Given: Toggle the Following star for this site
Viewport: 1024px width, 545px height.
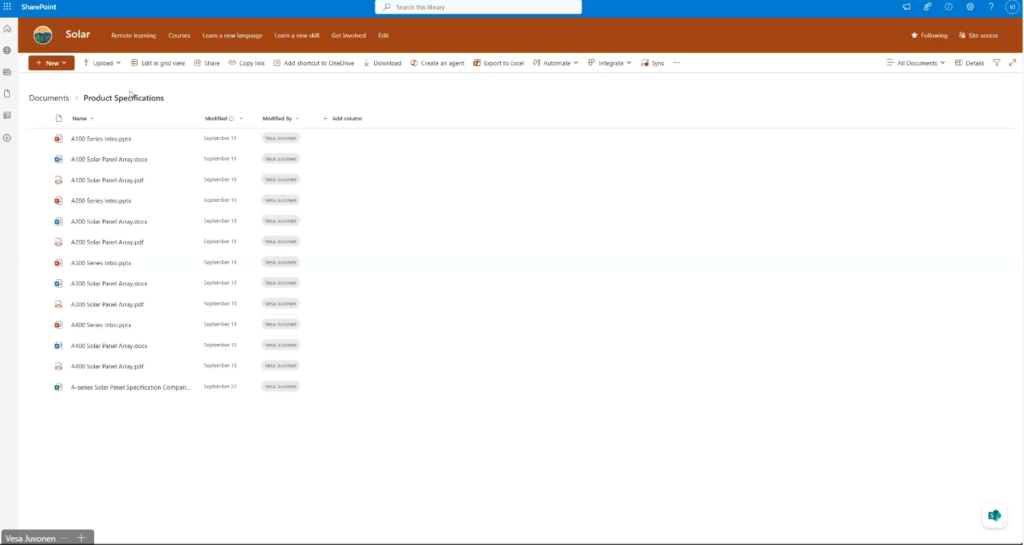Looking at the screenshot, I should coord(929,35).
